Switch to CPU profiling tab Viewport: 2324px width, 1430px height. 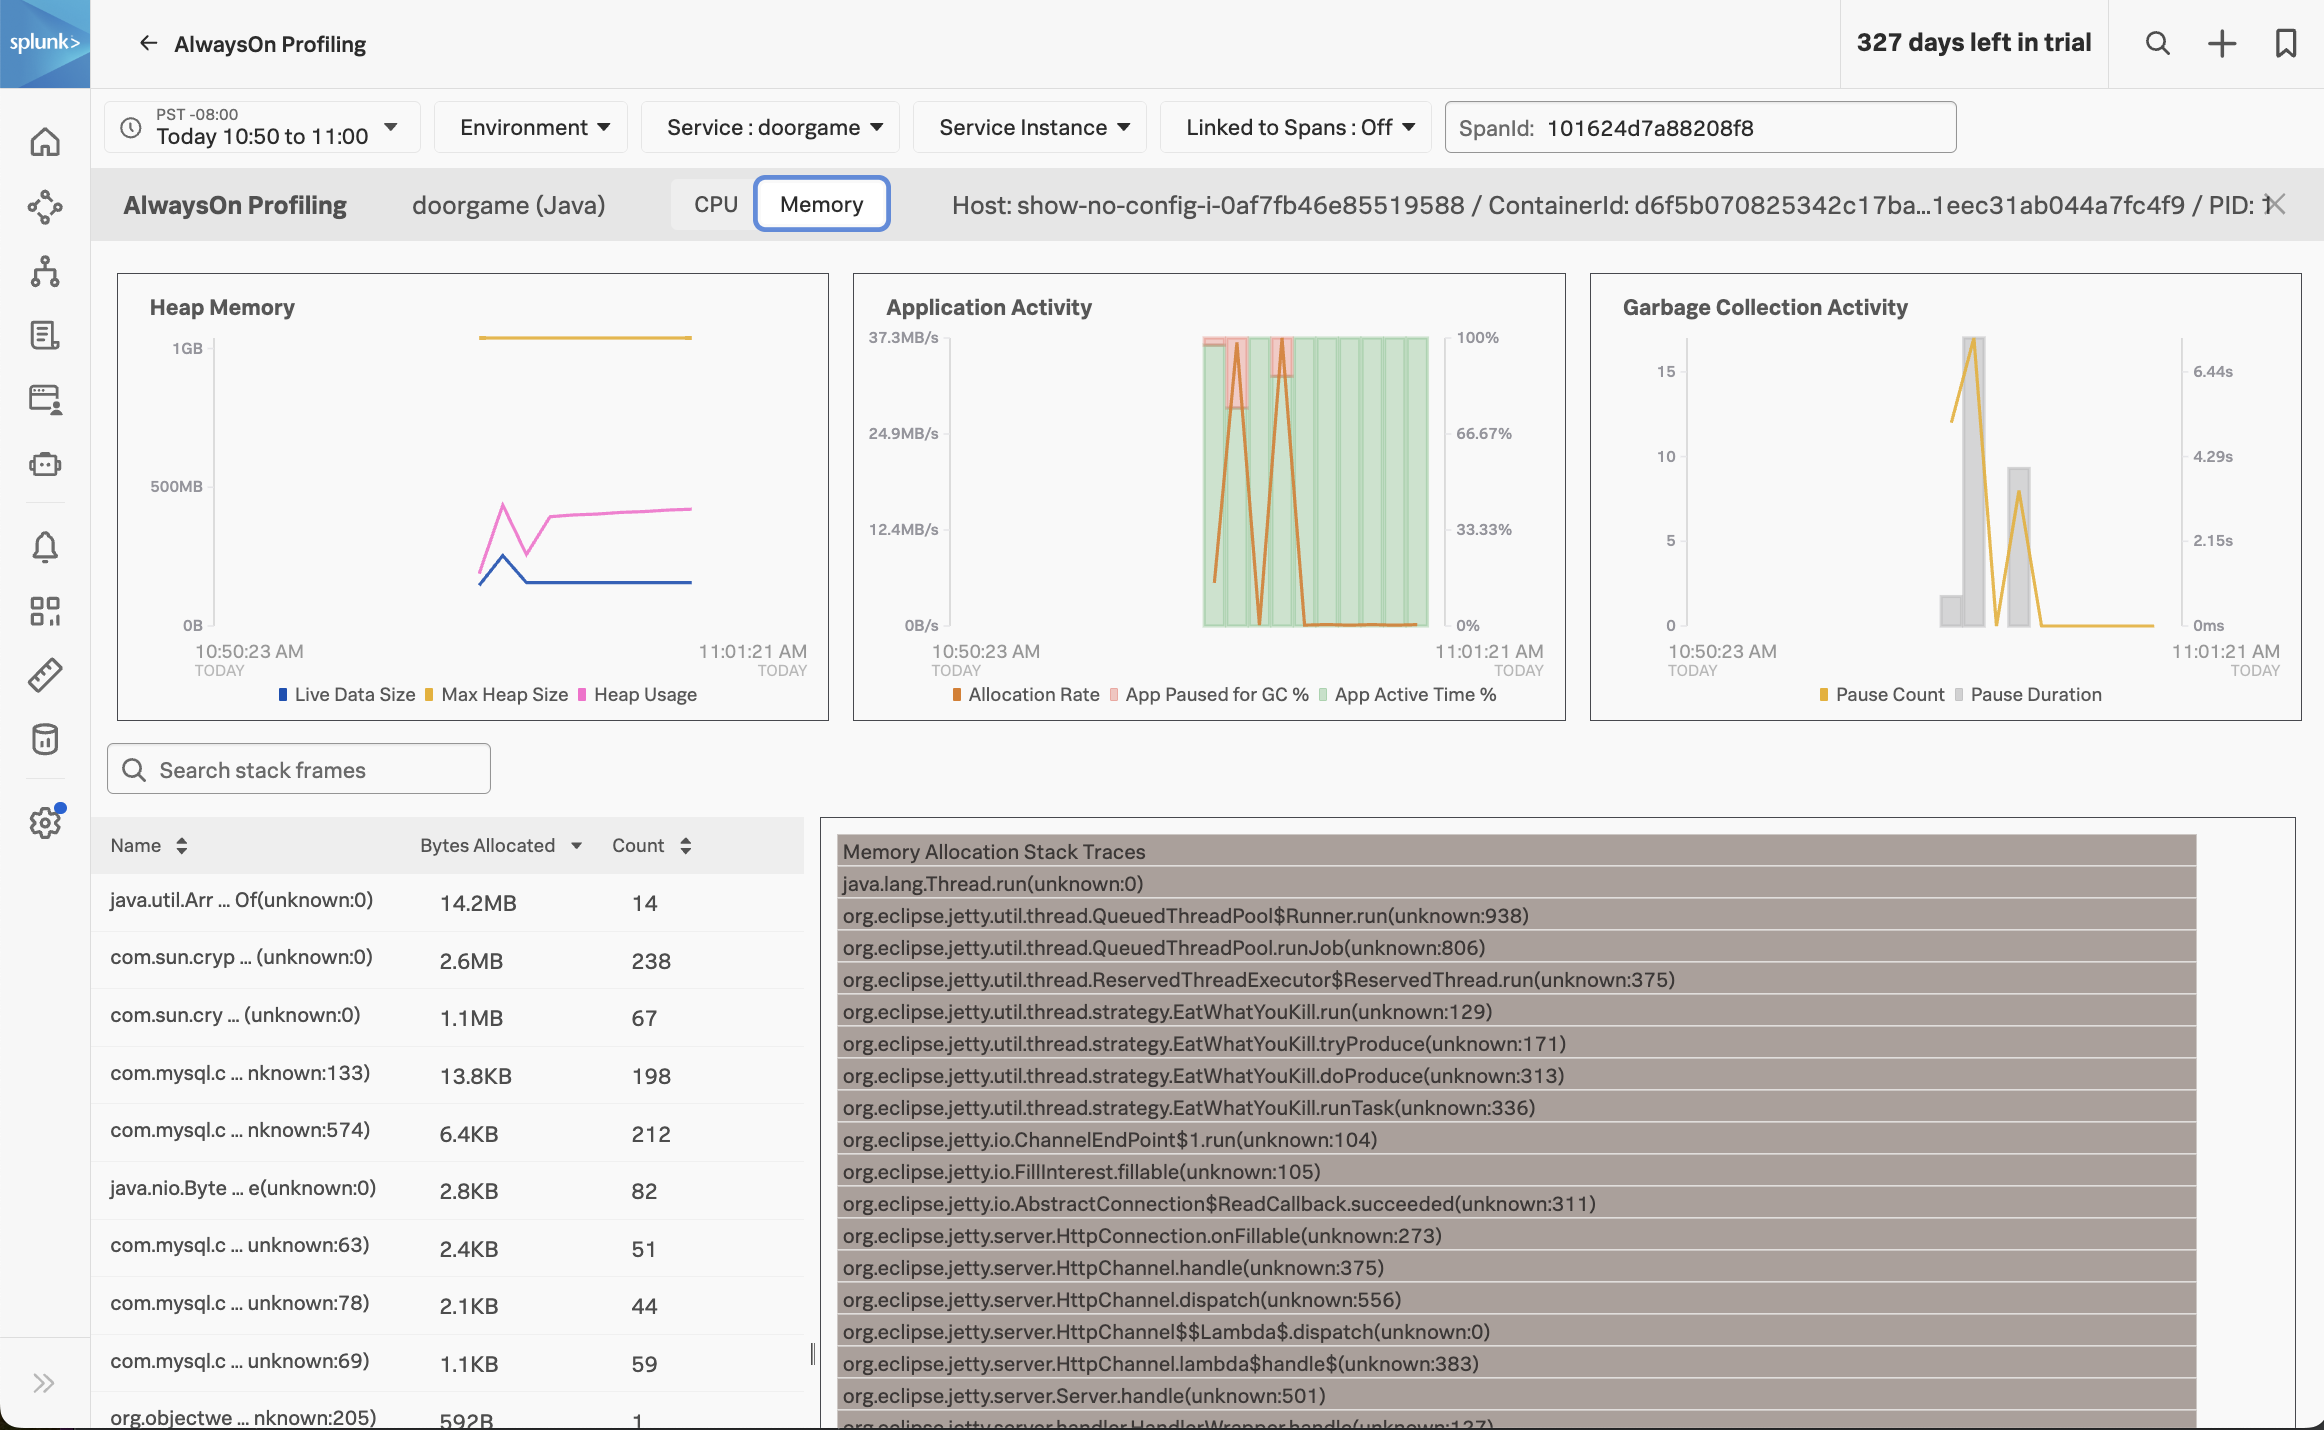715,203
